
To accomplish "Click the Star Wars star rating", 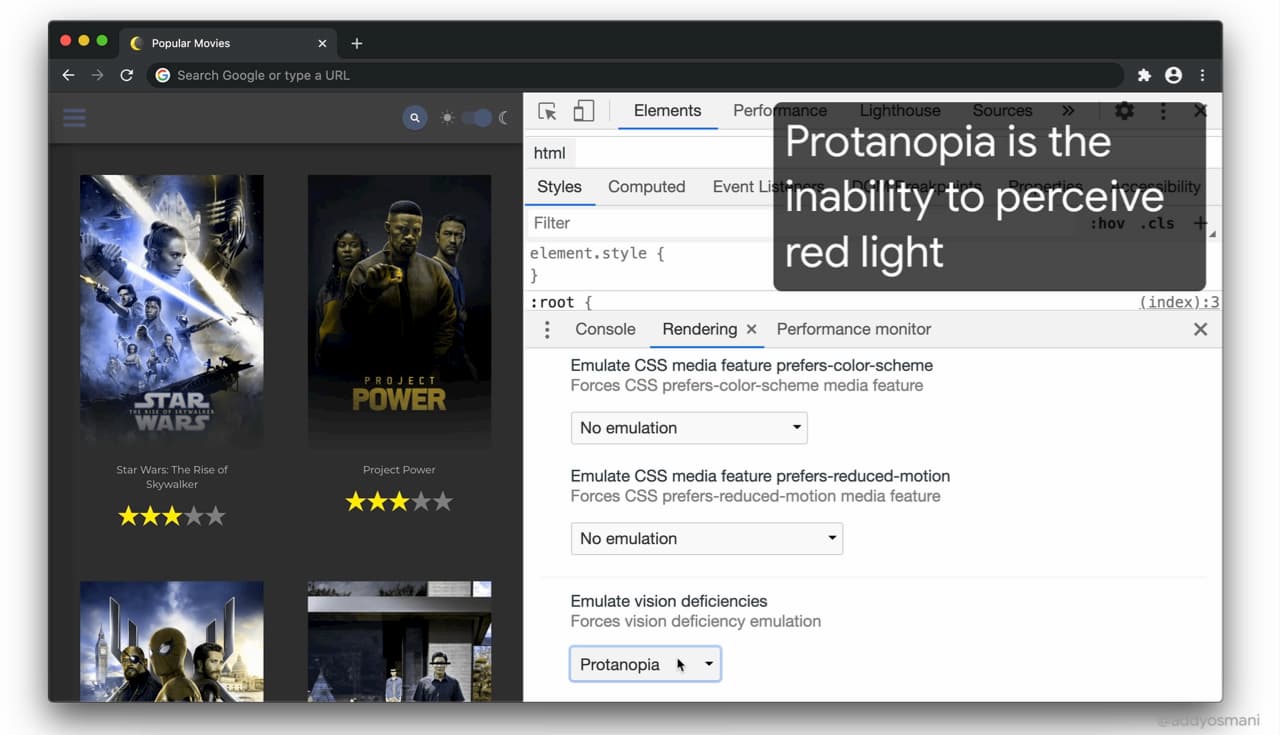I will pos(172,516).
